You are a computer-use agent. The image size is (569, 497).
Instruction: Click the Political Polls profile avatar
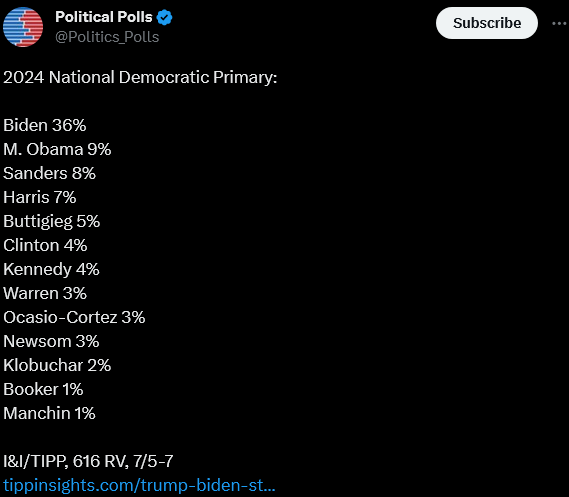point(23,27)
